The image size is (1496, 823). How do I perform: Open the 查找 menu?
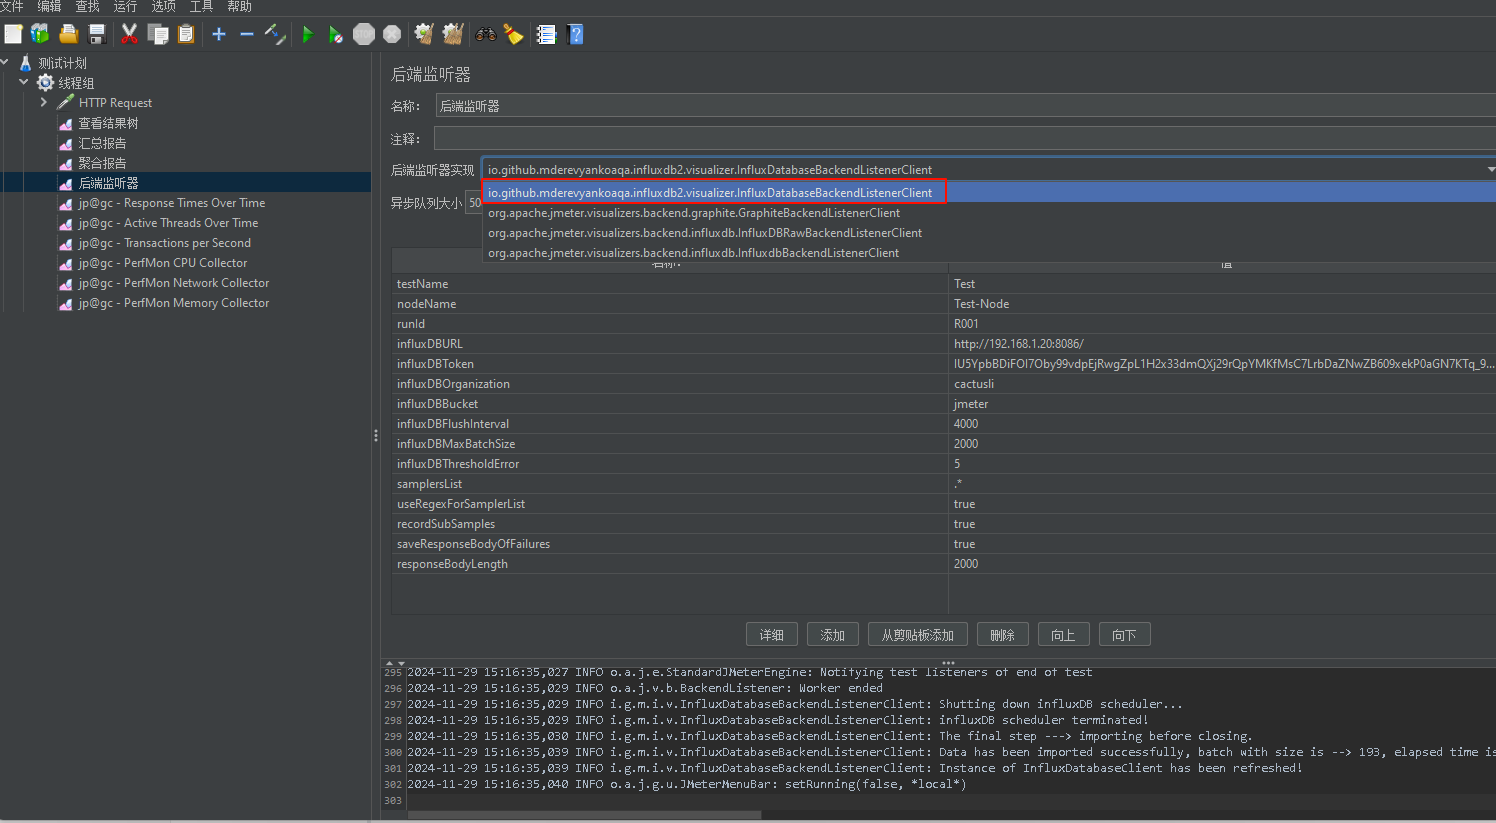pyautogui.click(x=88, y=7)
